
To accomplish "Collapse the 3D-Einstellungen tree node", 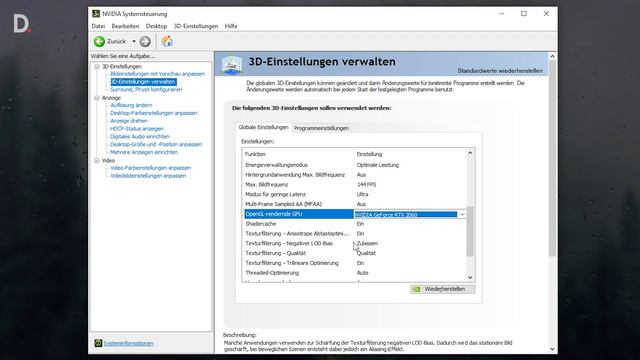I will coord(97,66).
